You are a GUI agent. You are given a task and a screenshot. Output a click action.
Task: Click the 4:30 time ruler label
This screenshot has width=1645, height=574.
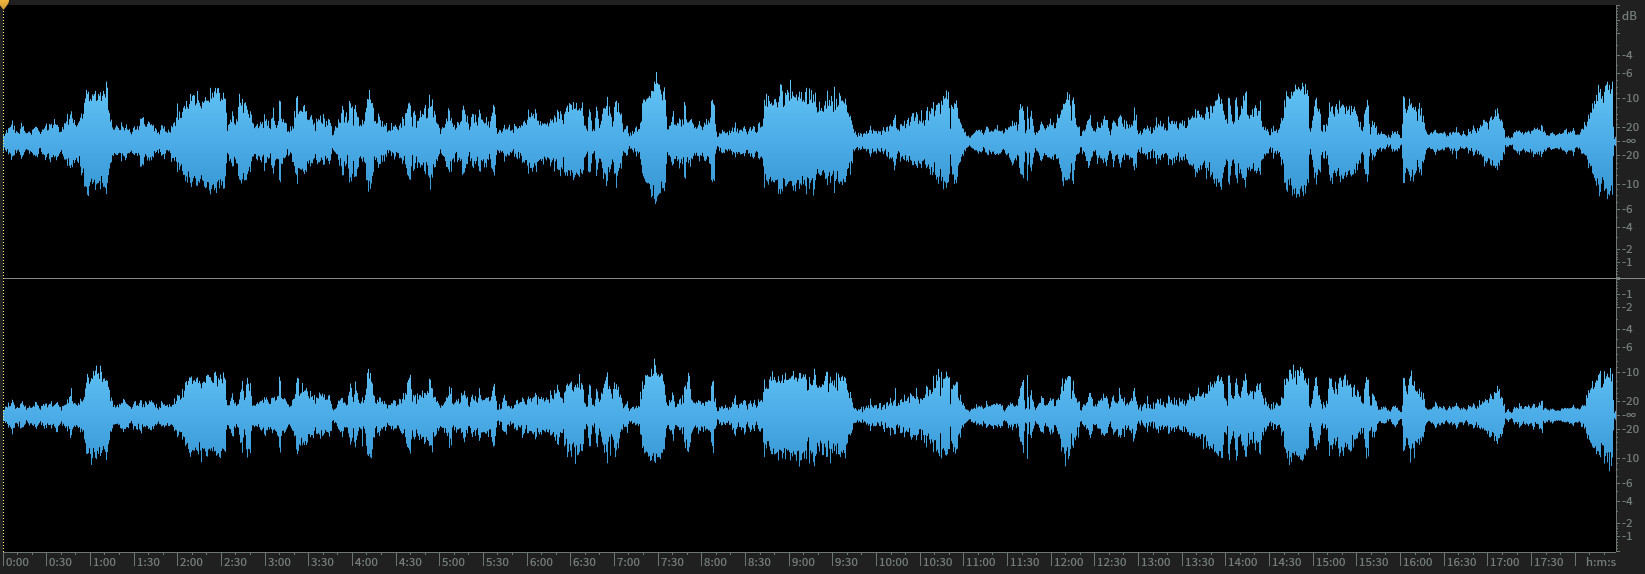click(410, 562)
